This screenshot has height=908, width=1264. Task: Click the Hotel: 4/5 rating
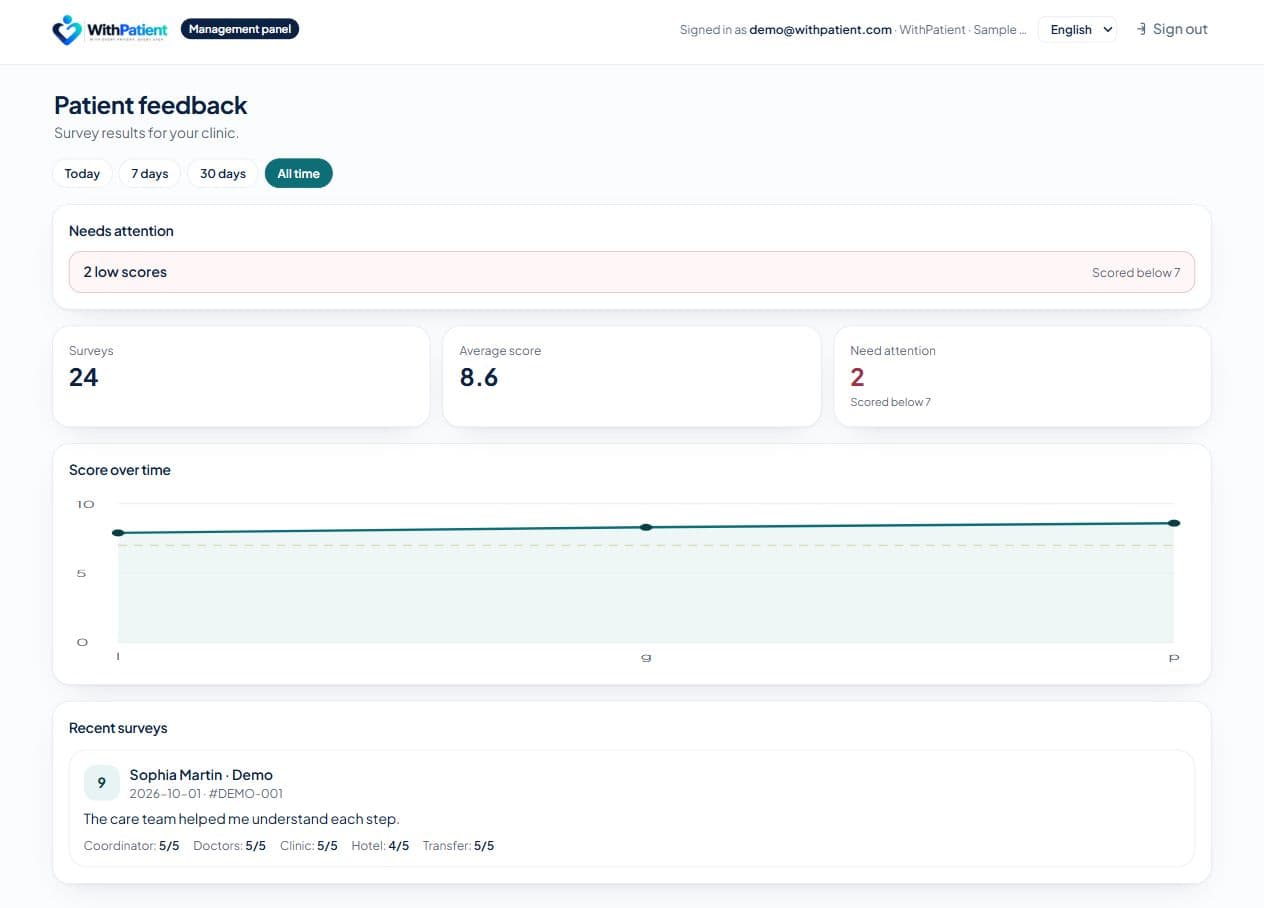click(380, 846)
